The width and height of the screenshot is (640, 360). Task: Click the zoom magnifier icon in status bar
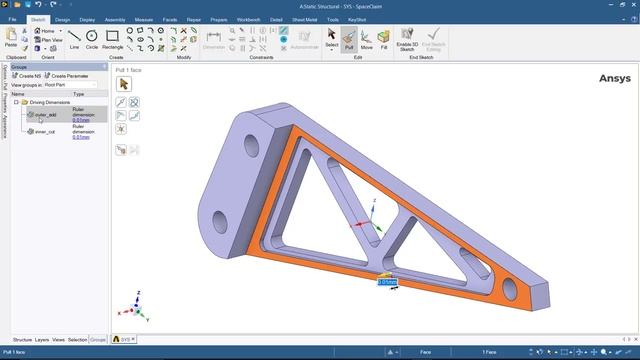coord(603,352)
